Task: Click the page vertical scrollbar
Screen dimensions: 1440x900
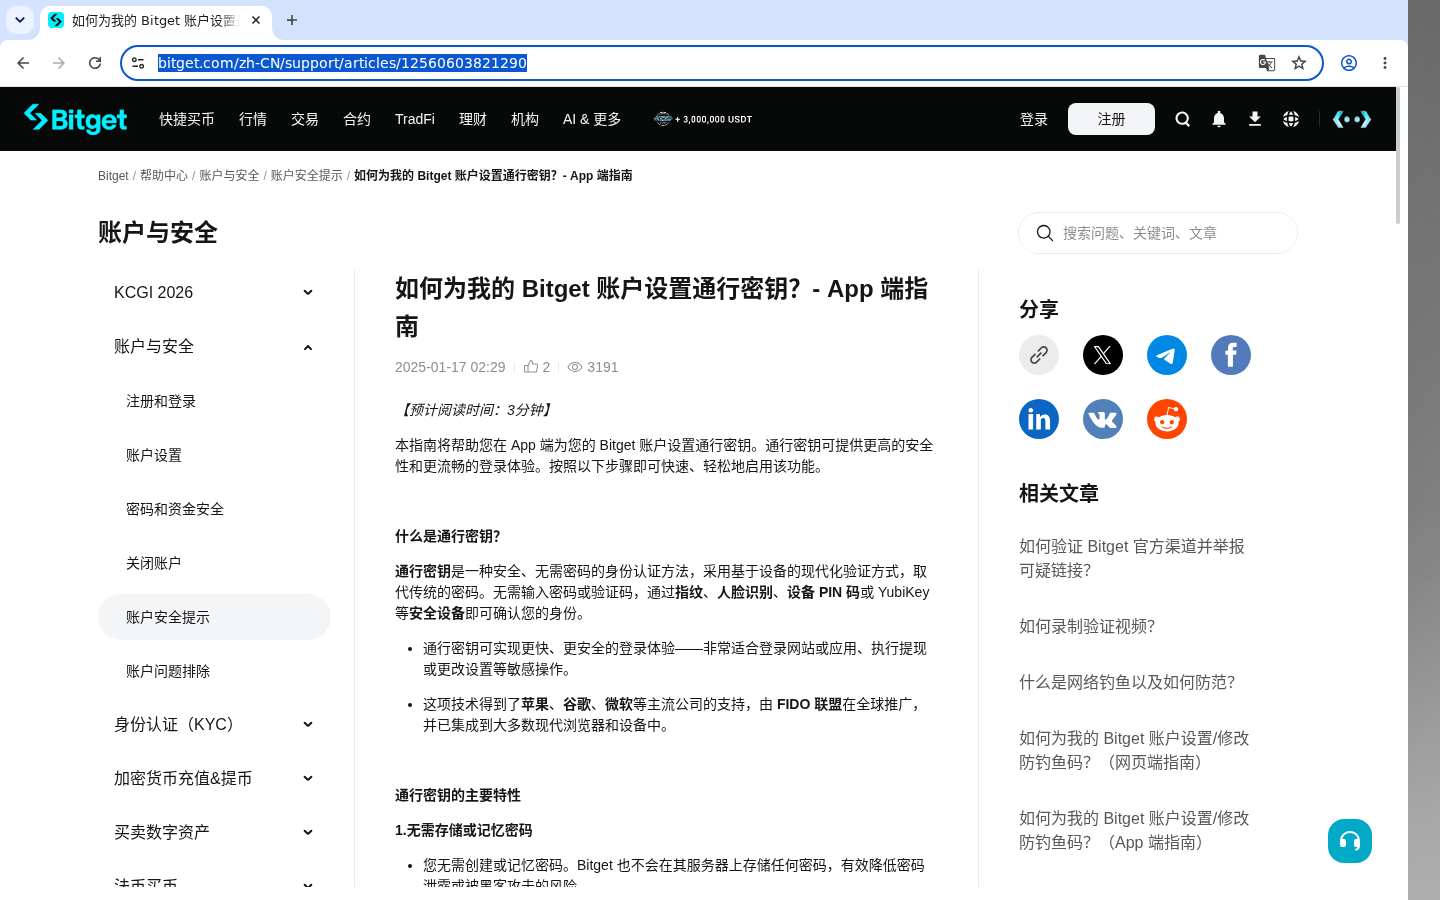Action: [1398, 156]
